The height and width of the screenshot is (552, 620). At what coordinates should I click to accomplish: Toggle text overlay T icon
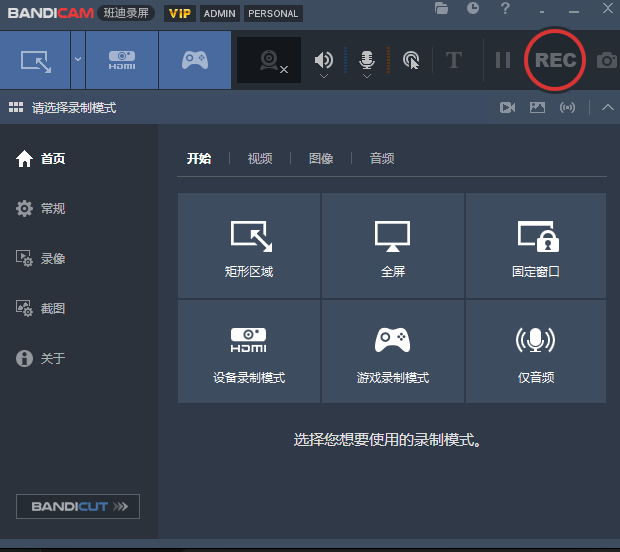pyautogui.click(x=454, y=60)
